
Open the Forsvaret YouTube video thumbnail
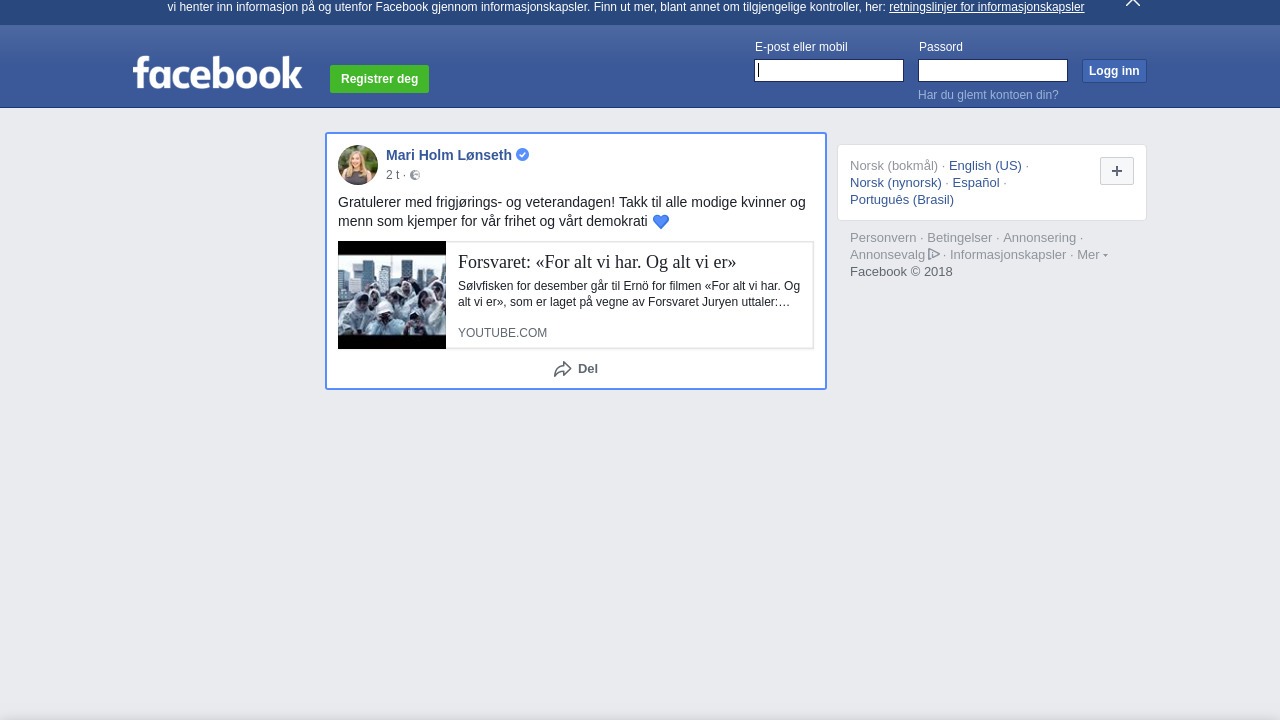(392, 295)
